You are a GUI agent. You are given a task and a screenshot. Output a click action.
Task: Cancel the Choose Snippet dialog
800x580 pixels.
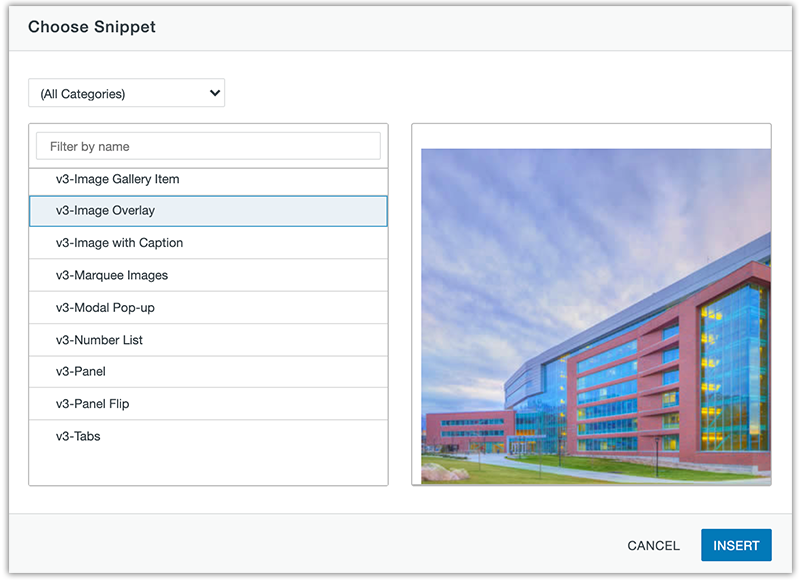(x=654, y=545)
